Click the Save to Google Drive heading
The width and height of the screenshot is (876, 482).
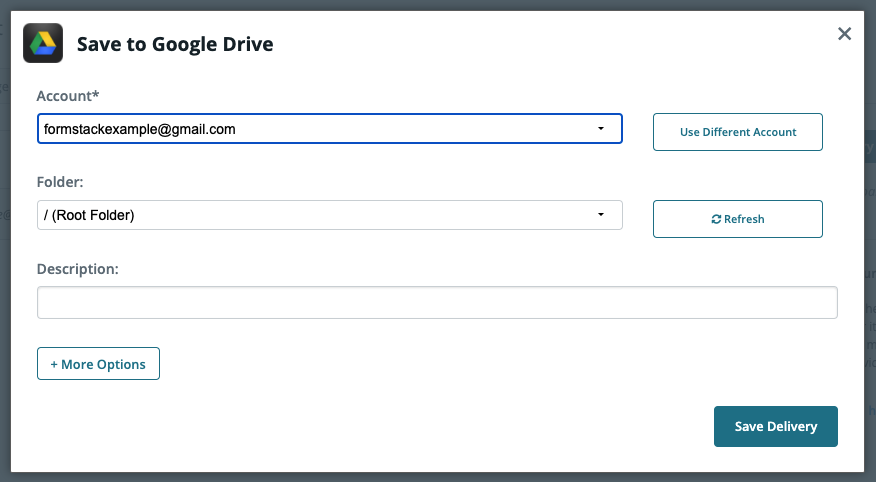tap(175, 44)
